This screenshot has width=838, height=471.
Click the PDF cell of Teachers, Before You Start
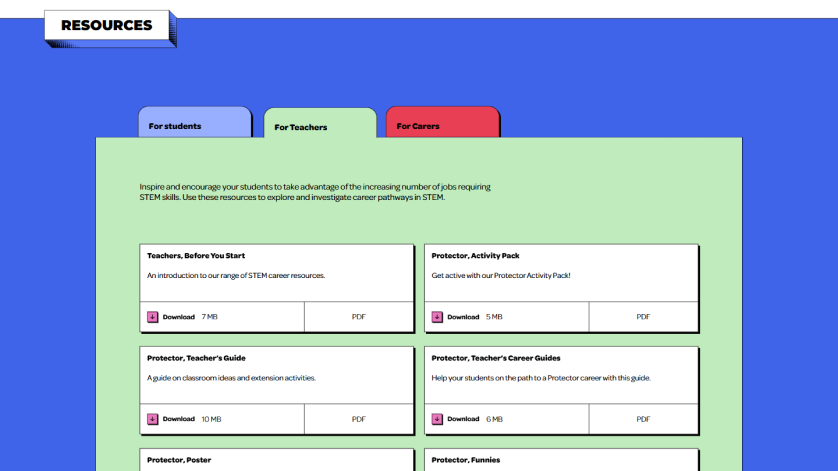click(x=359, y=317)
